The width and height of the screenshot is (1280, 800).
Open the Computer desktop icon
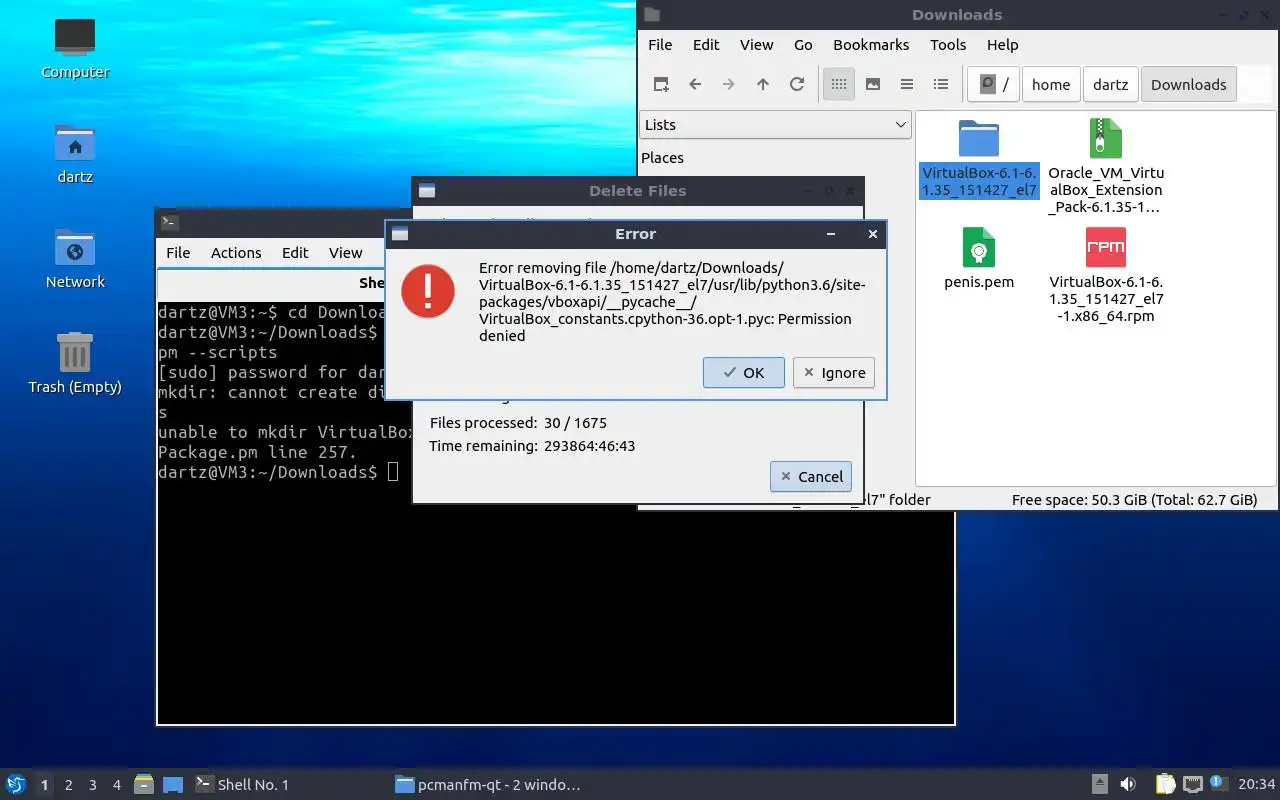[x=75, y=38]
